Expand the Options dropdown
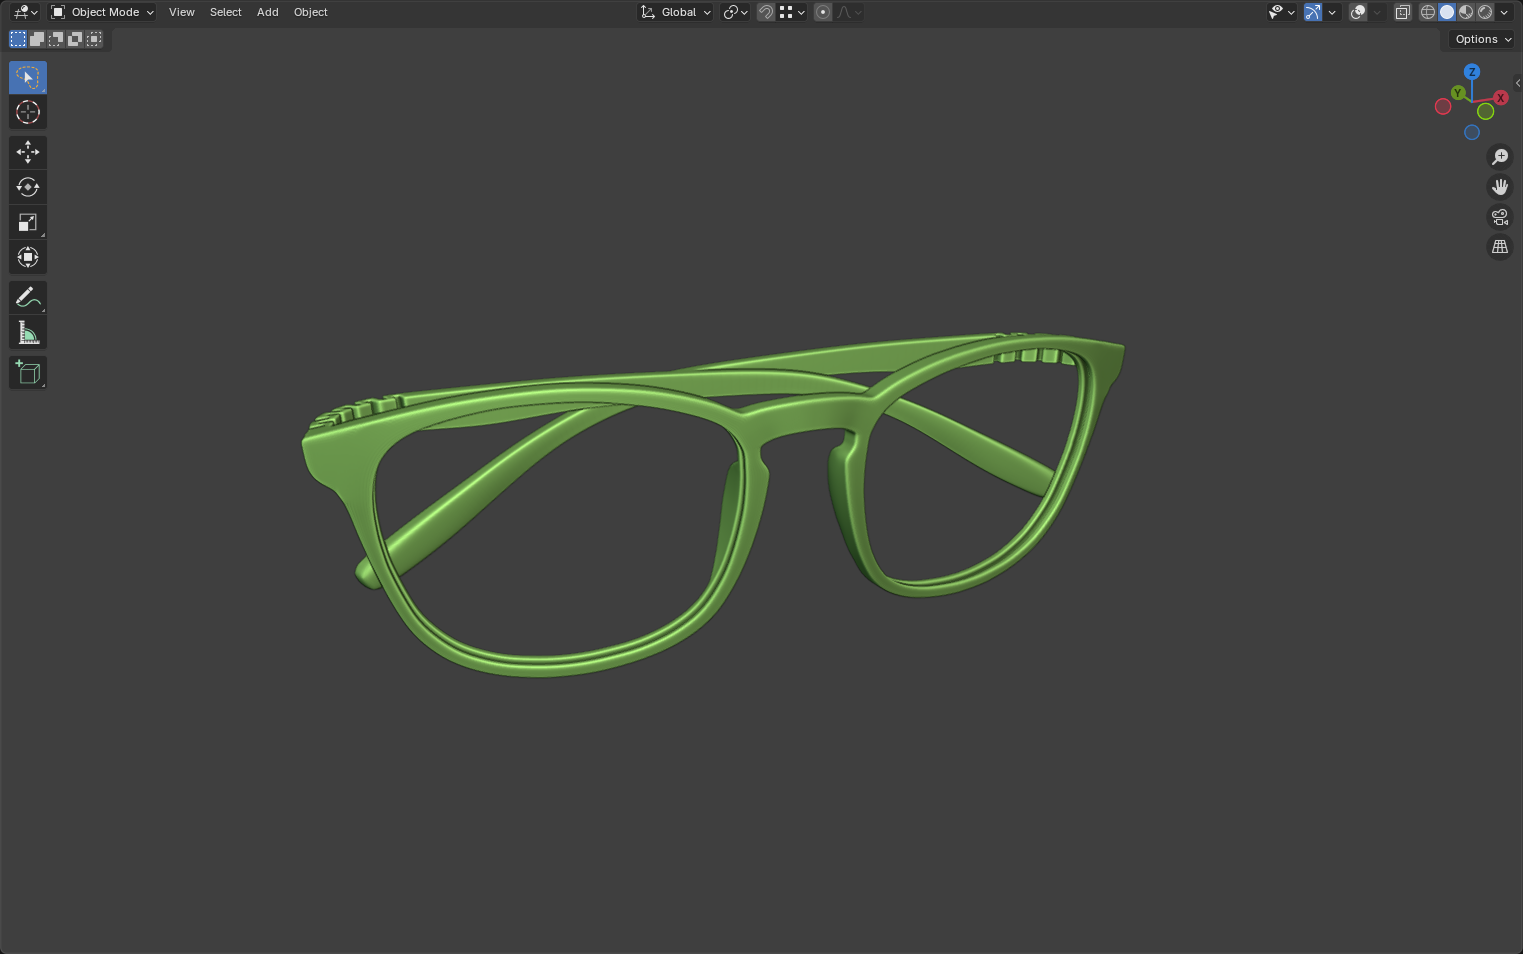Image resolution: width=1523 pixels, height=954 pixels. pyautogui.click(x=1482, y=39)
